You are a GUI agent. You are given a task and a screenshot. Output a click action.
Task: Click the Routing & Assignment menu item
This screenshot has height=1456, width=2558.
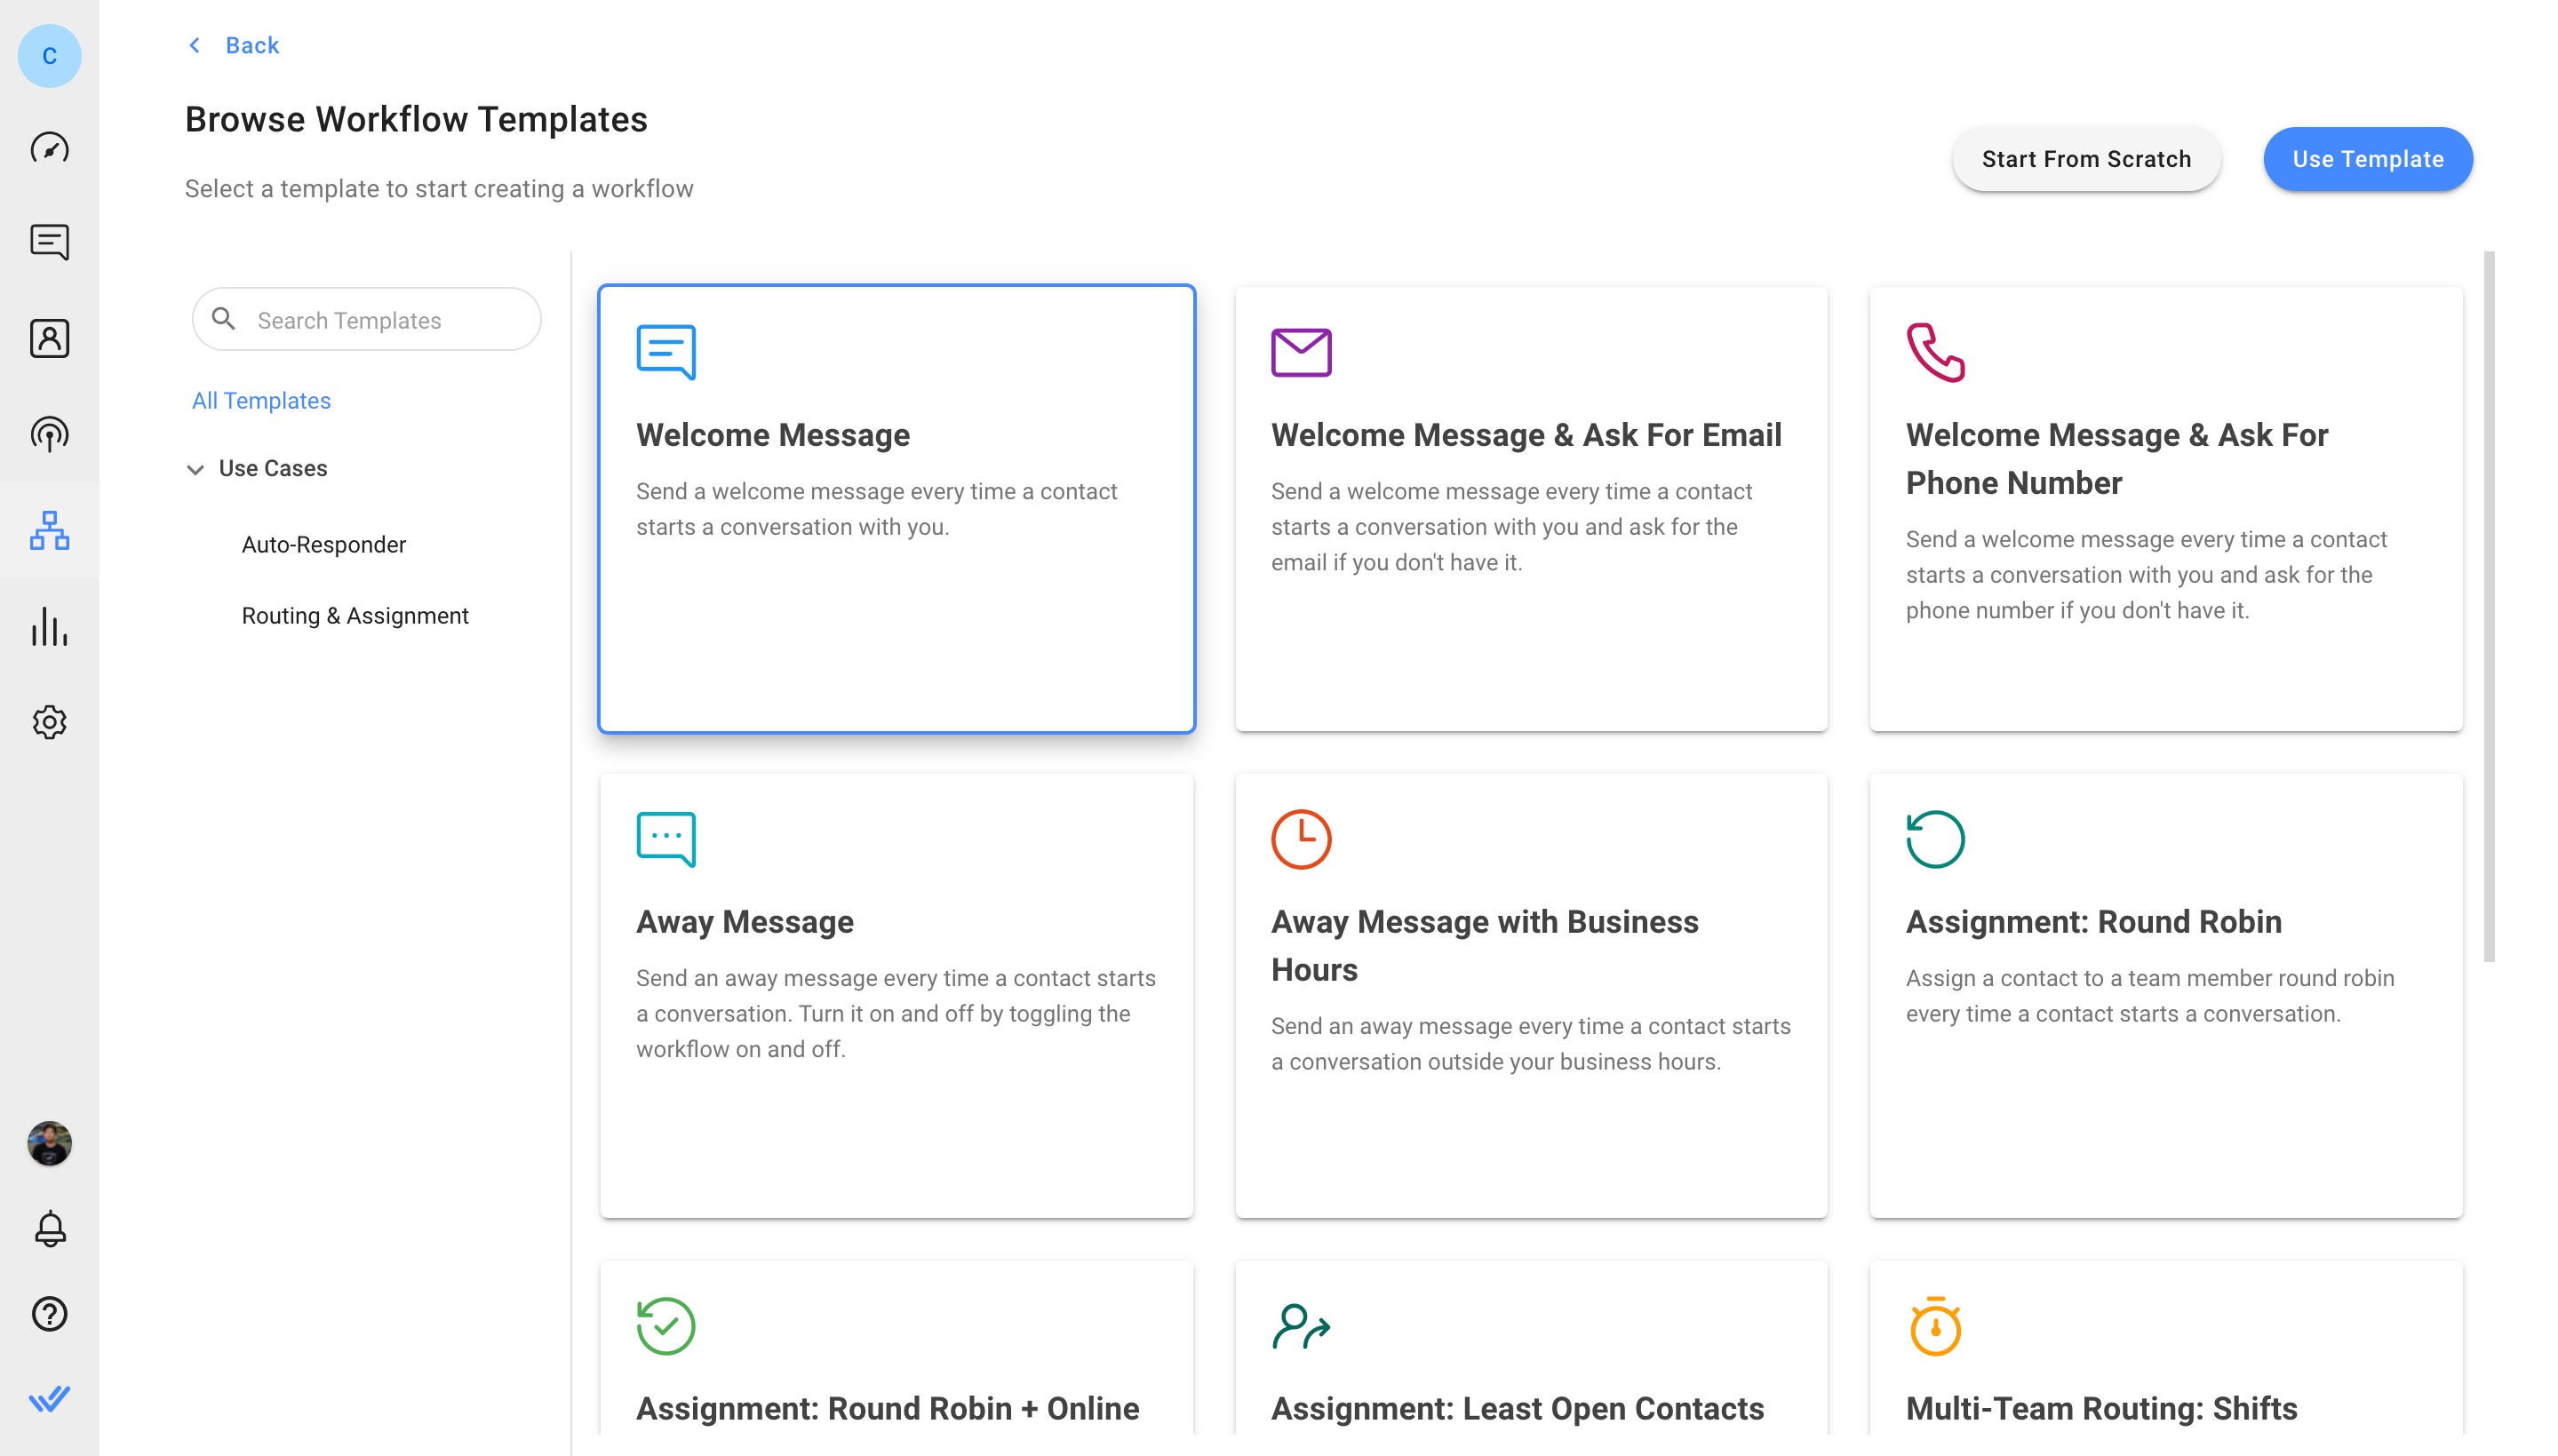coord(355,615)
